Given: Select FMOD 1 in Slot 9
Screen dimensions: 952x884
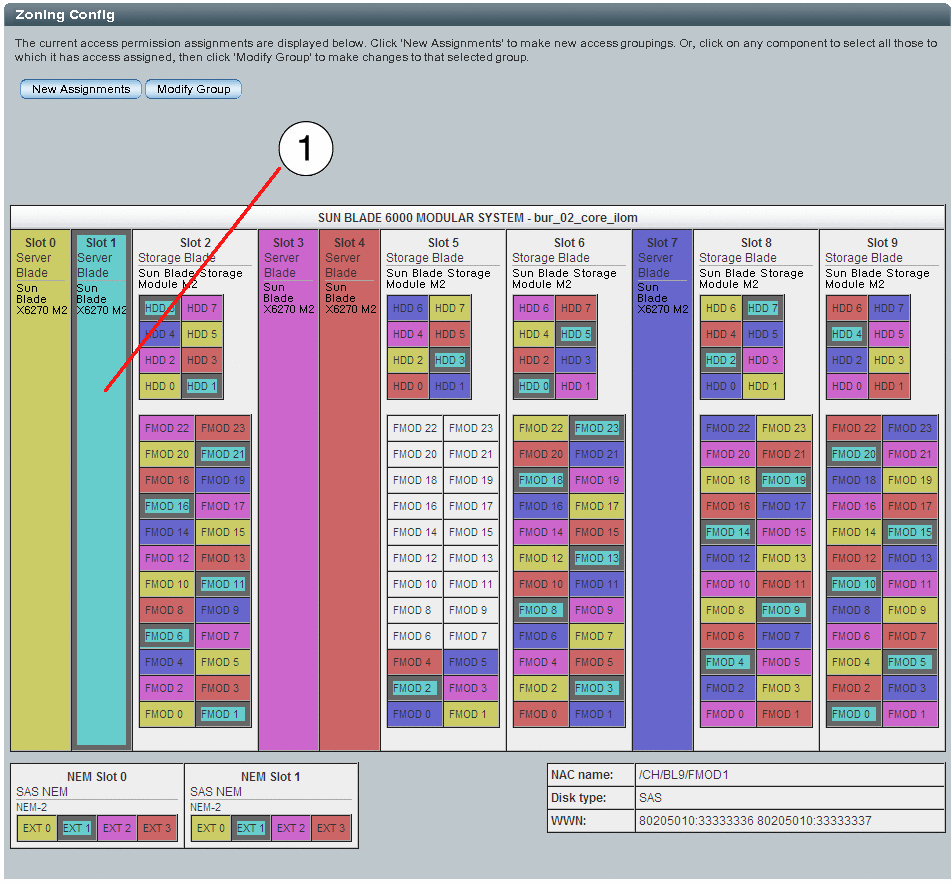Looking at the screenshot, I should coord(910,714).
